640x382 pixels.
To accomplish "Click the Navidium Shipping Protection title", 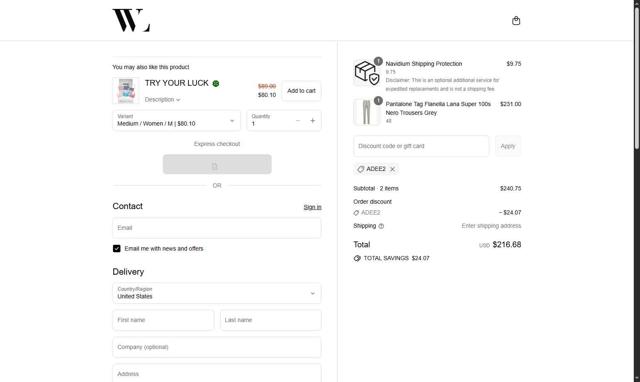I will coord(424,64).
